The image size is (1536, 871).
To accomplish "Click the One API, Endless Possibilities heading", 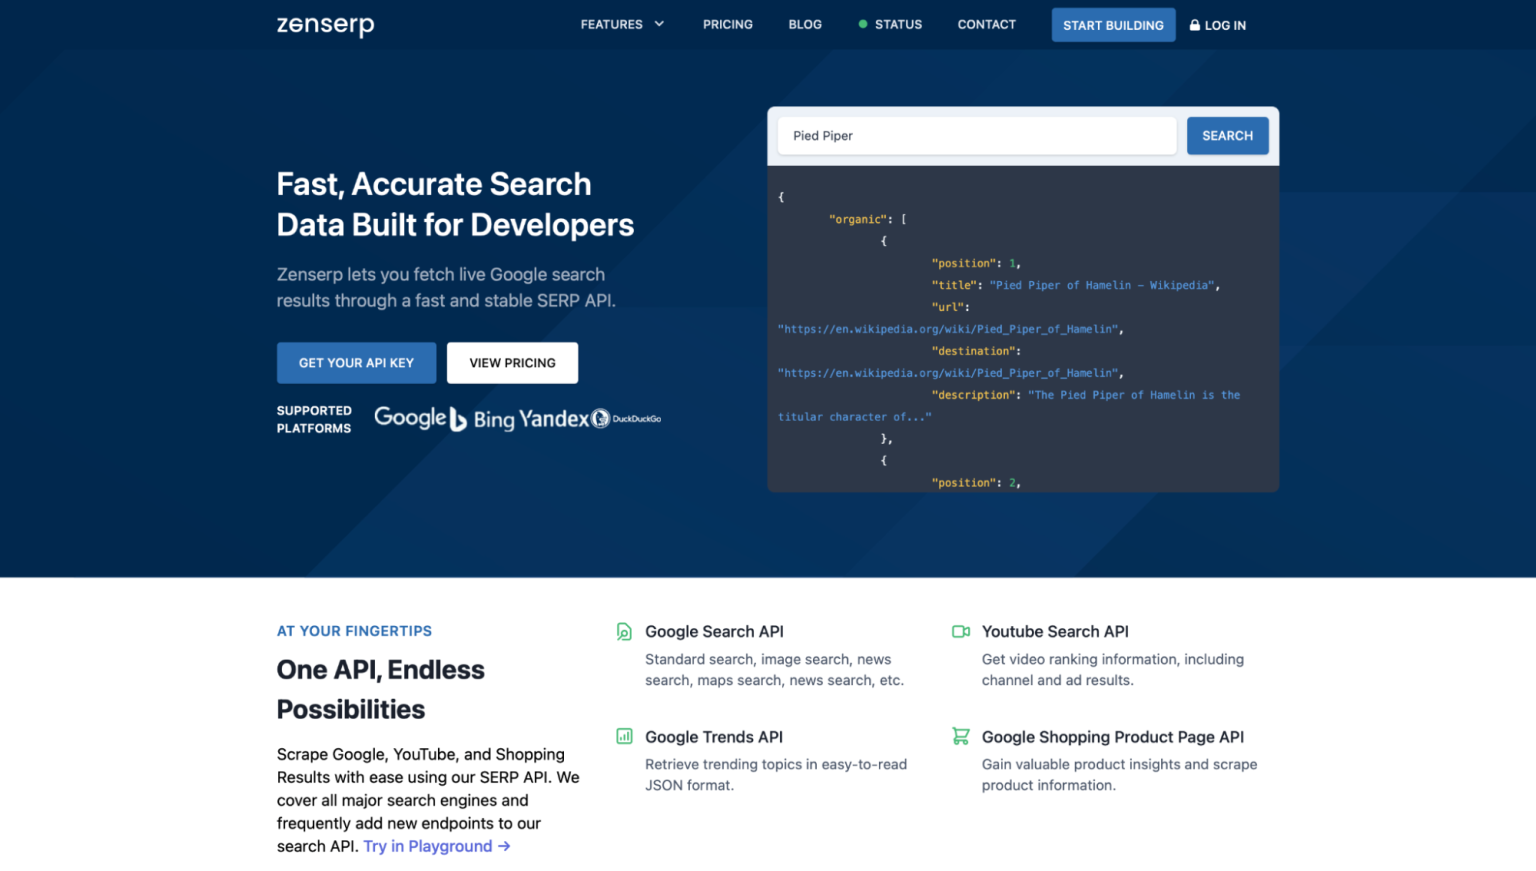I will coord(381,689).
